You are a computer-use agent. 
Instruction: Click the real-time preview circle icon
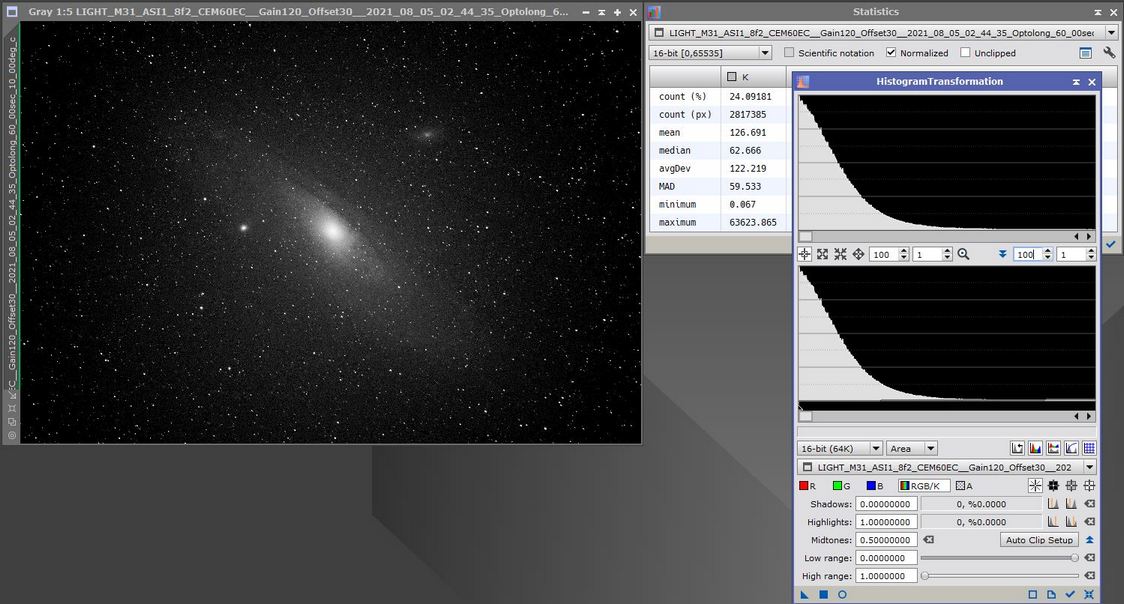pos(842,594)
